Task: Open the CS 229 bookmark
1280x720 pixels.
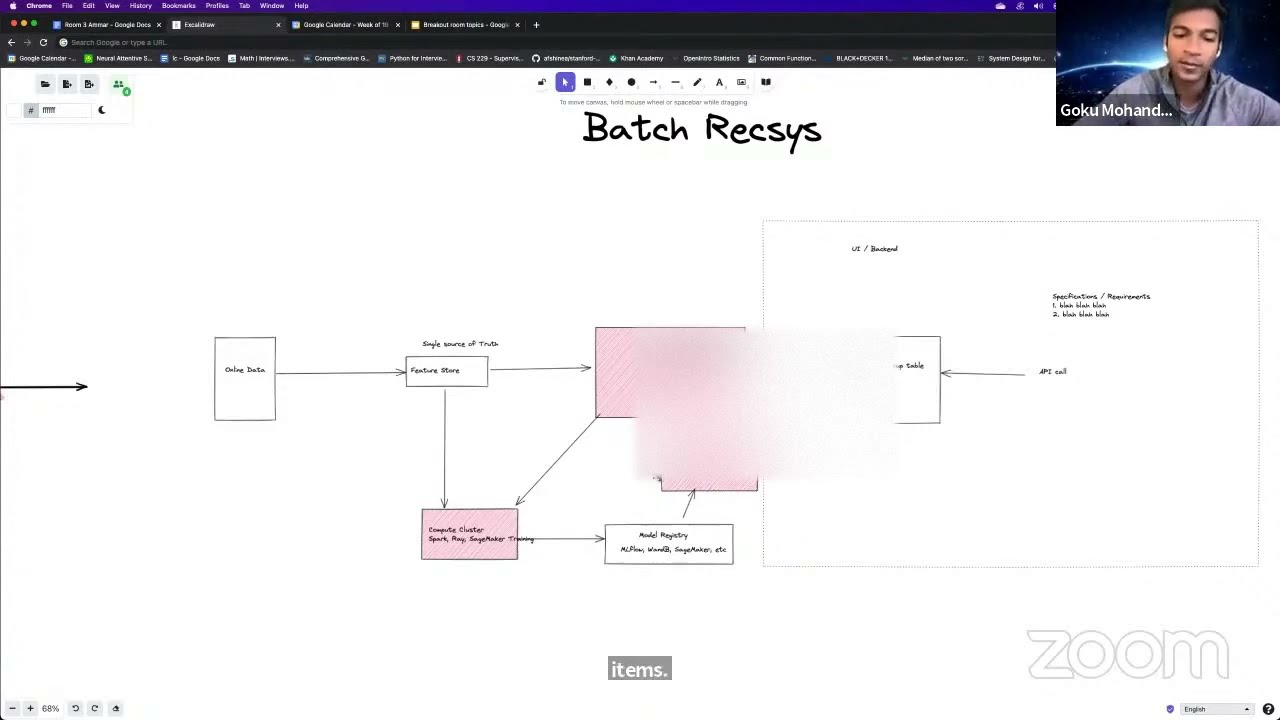Action: [490, 58]
